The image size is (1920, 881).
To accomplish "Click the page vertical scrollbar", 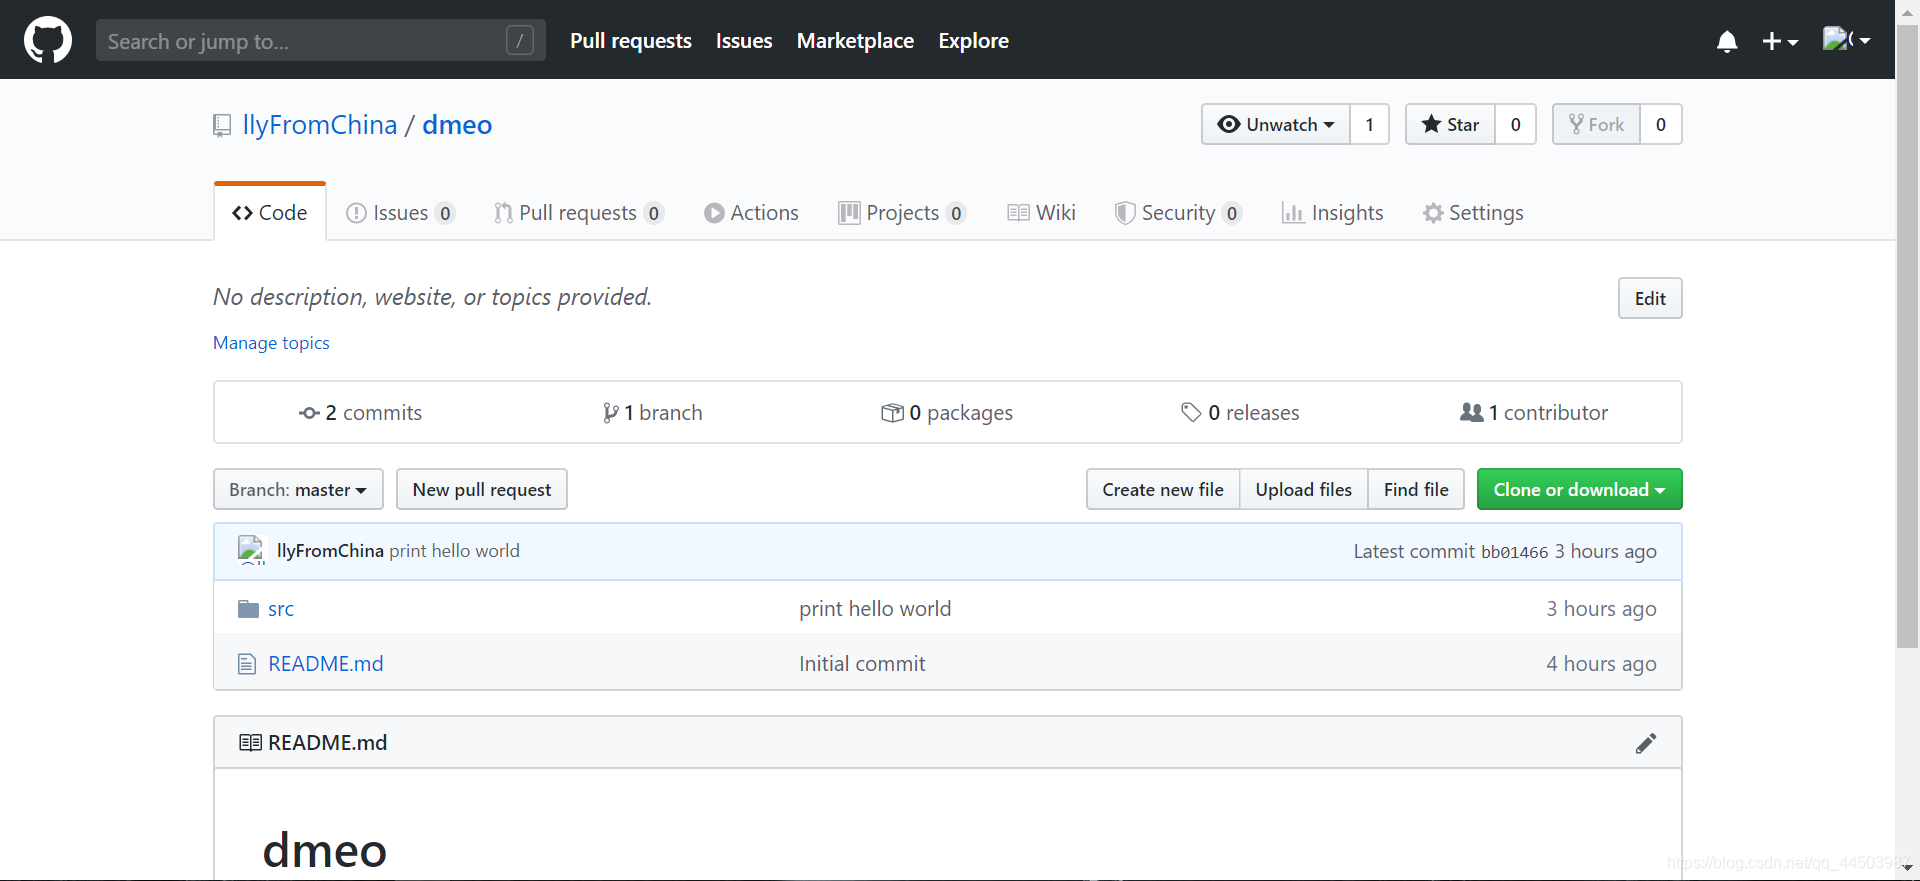I will pyautogui.click(x=1908, y=335).
